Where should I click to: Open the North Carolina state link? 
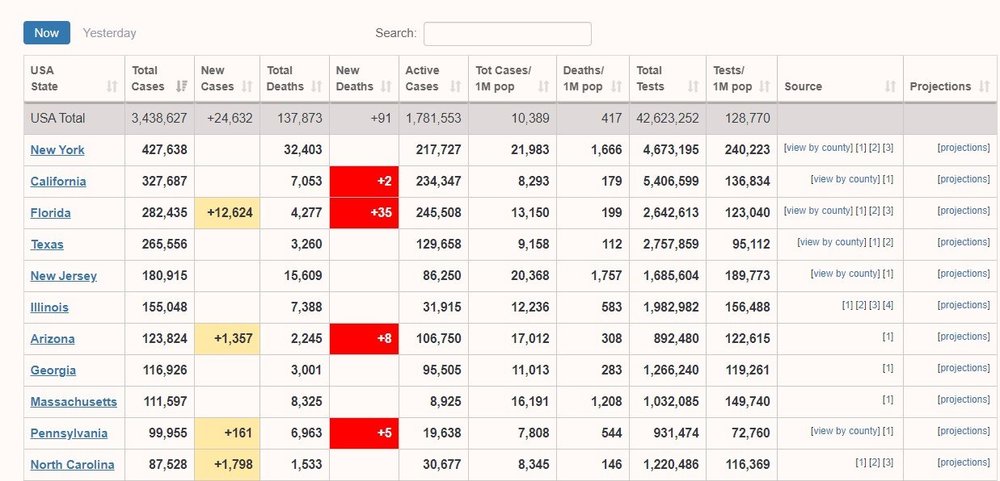click(72, 465)
